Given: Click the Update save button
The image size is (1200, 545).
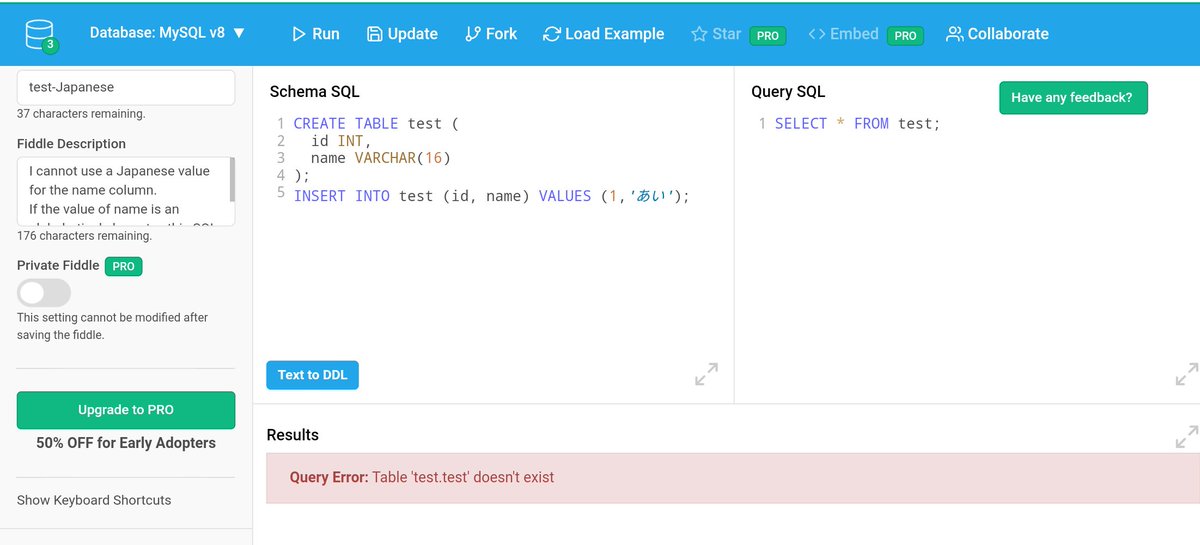Looking at the screenshot, I should tap(402, 34).
